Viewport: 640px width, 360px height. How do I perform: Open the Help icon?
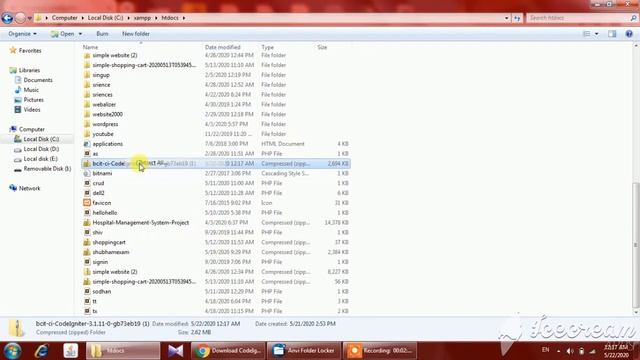pos(629,34)
